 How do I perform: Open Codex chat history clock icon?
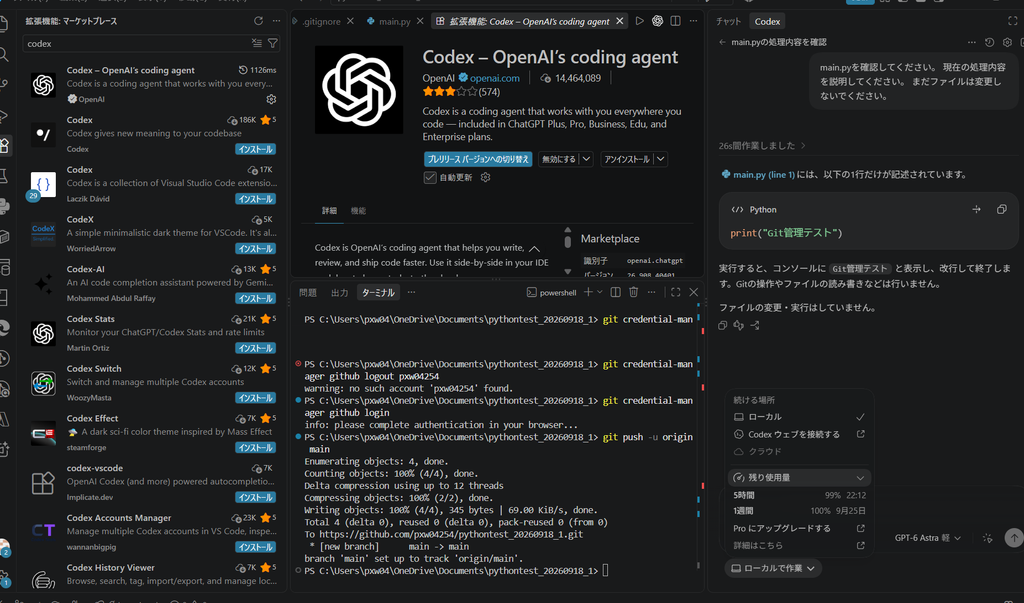coord(989,42)
